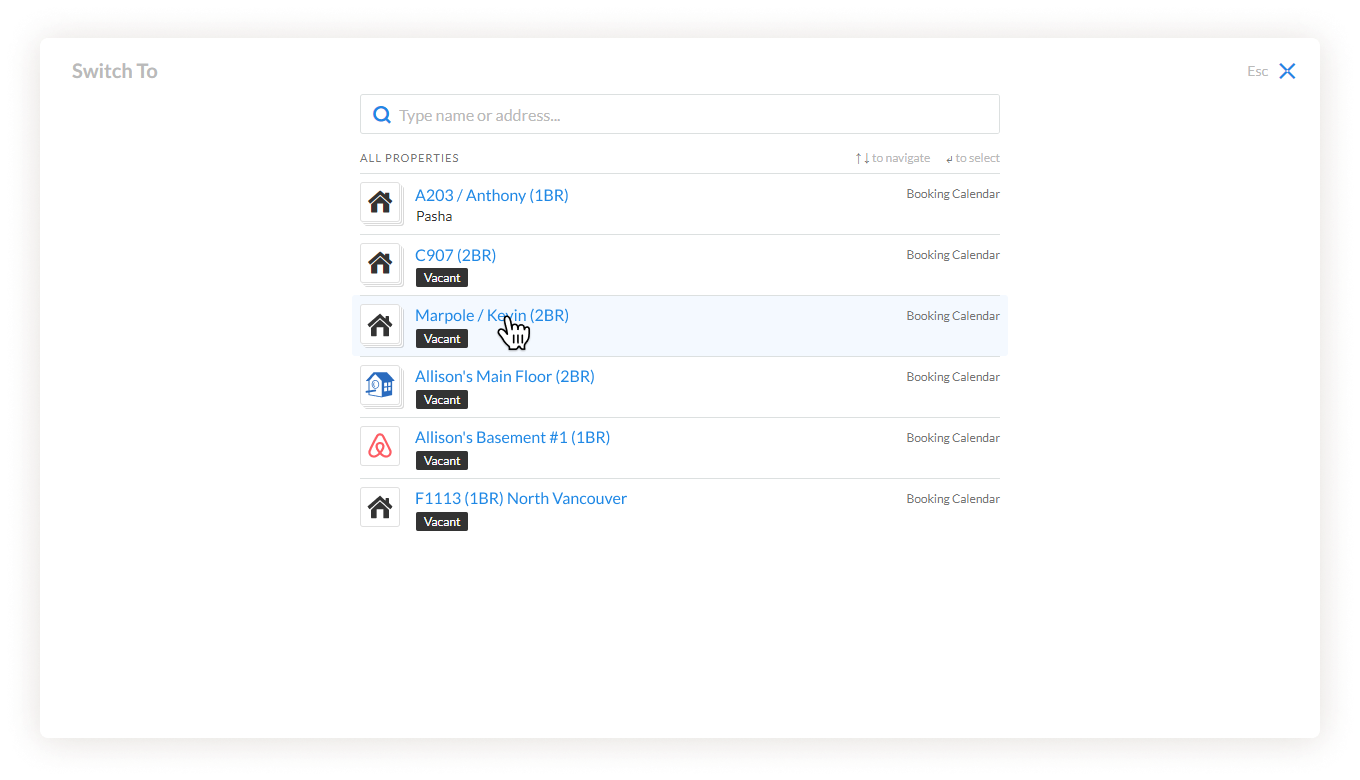Open Booking Calendar for Allison's Main Floor
The height and width of the screenshot is (780, 1360).
coord(953,377)
